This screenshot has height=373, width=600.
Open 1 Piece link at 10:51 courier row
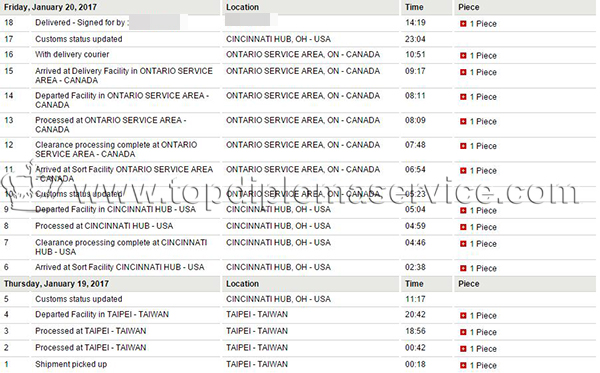pyautogui.click(x=483, y=56)
